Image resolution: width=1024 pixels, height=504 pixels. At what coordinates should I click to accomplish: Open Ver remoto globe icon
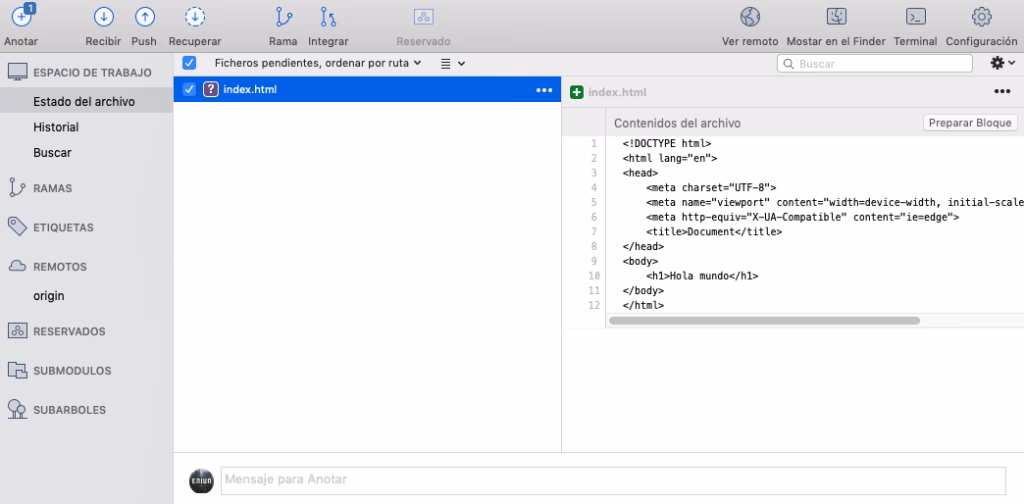pyautogui.click(x=750, y=17)
